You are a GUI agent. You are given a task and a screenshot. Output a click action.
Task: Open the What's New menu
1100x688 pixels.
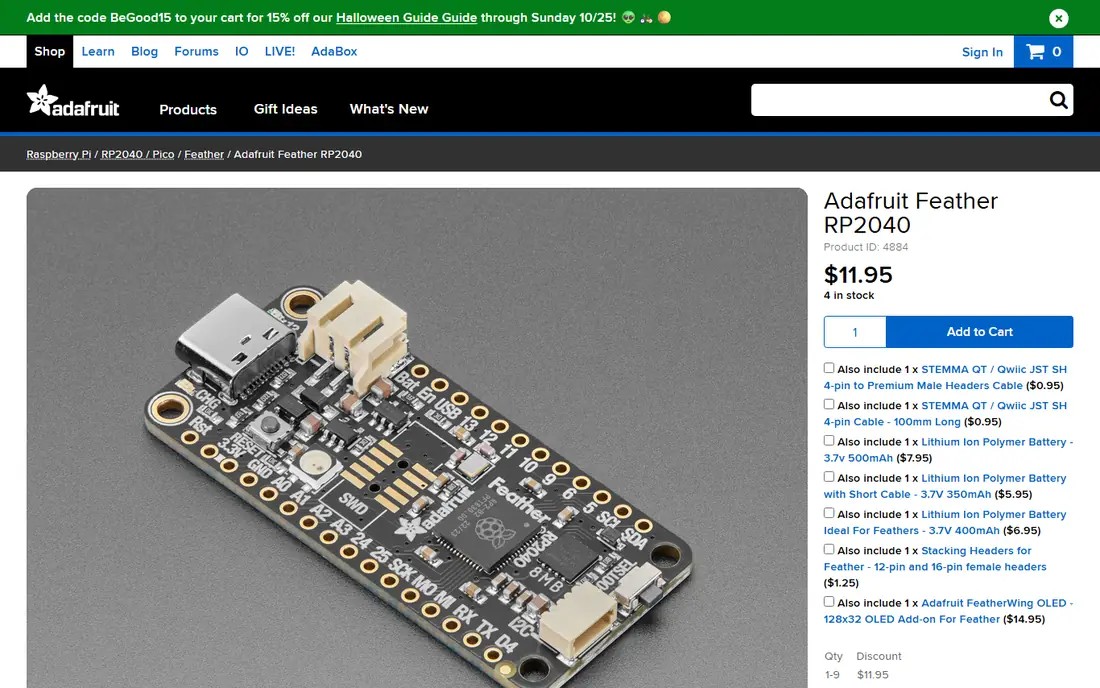(x=389, y=109)
